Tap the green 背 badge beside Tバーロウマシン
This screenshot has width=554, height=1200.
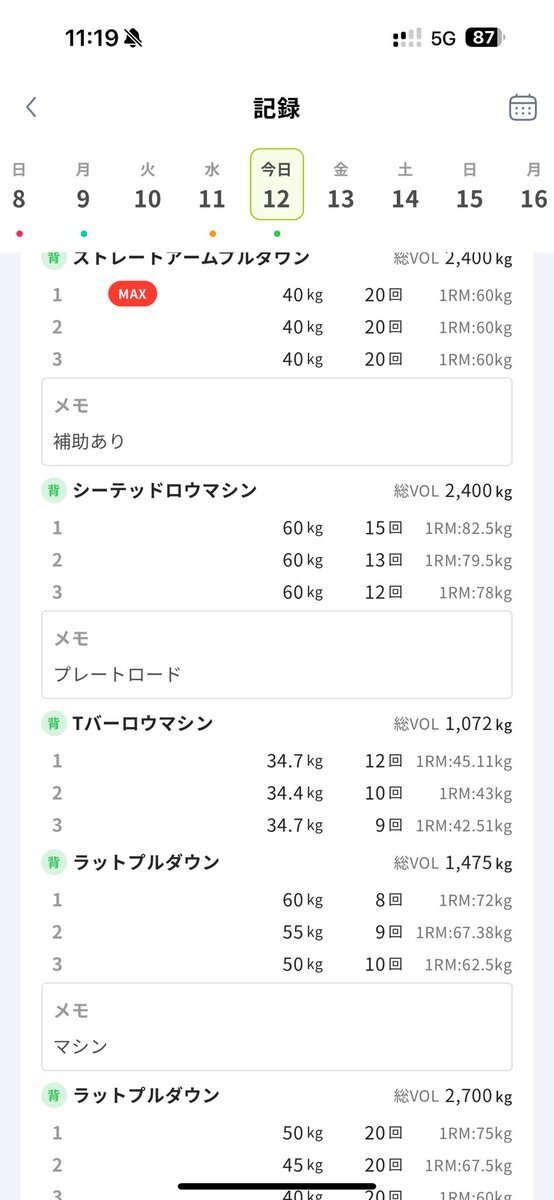point(54,723)
